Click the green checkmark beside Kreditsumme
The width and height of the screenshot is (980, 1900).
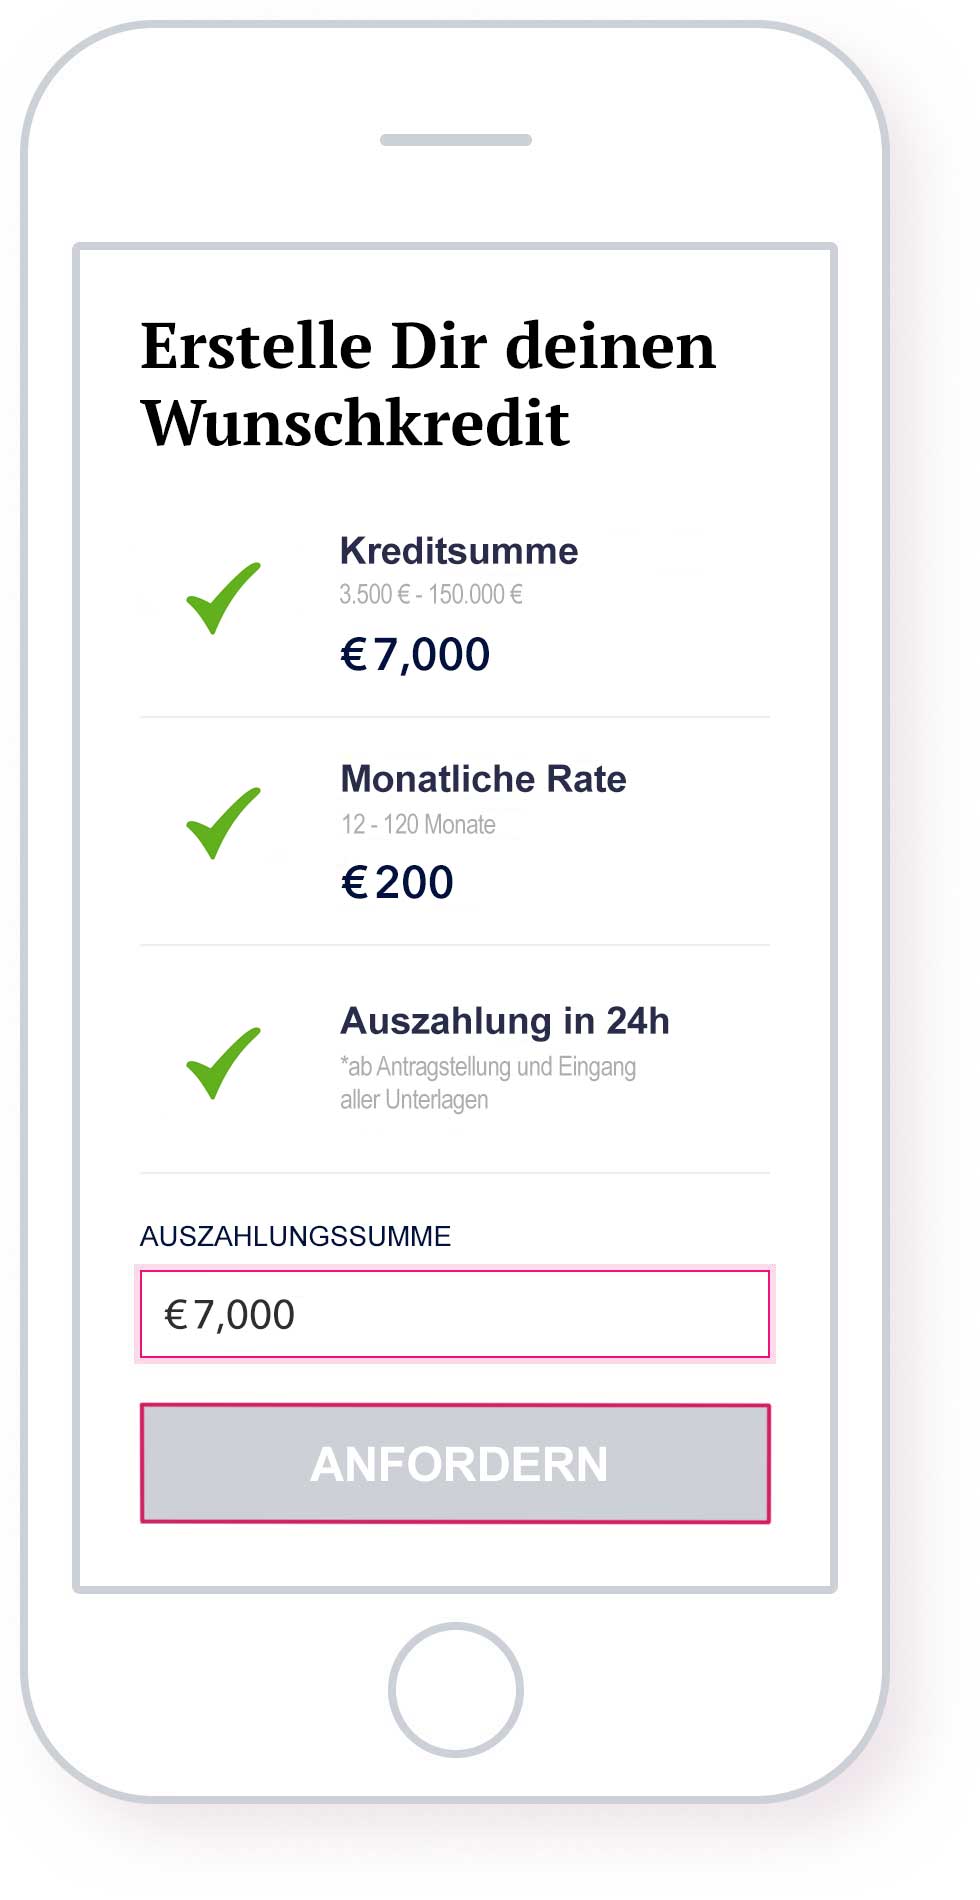coord(223,599)
